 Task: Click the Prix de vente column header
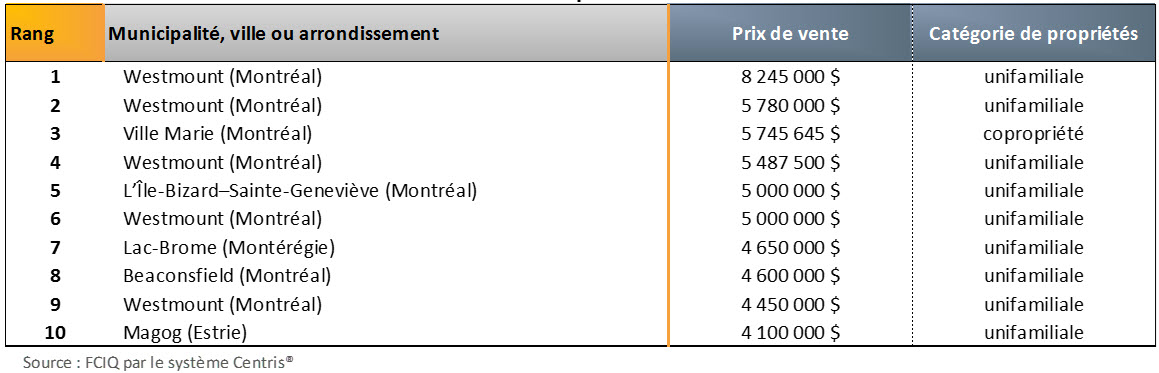point(790,34)
